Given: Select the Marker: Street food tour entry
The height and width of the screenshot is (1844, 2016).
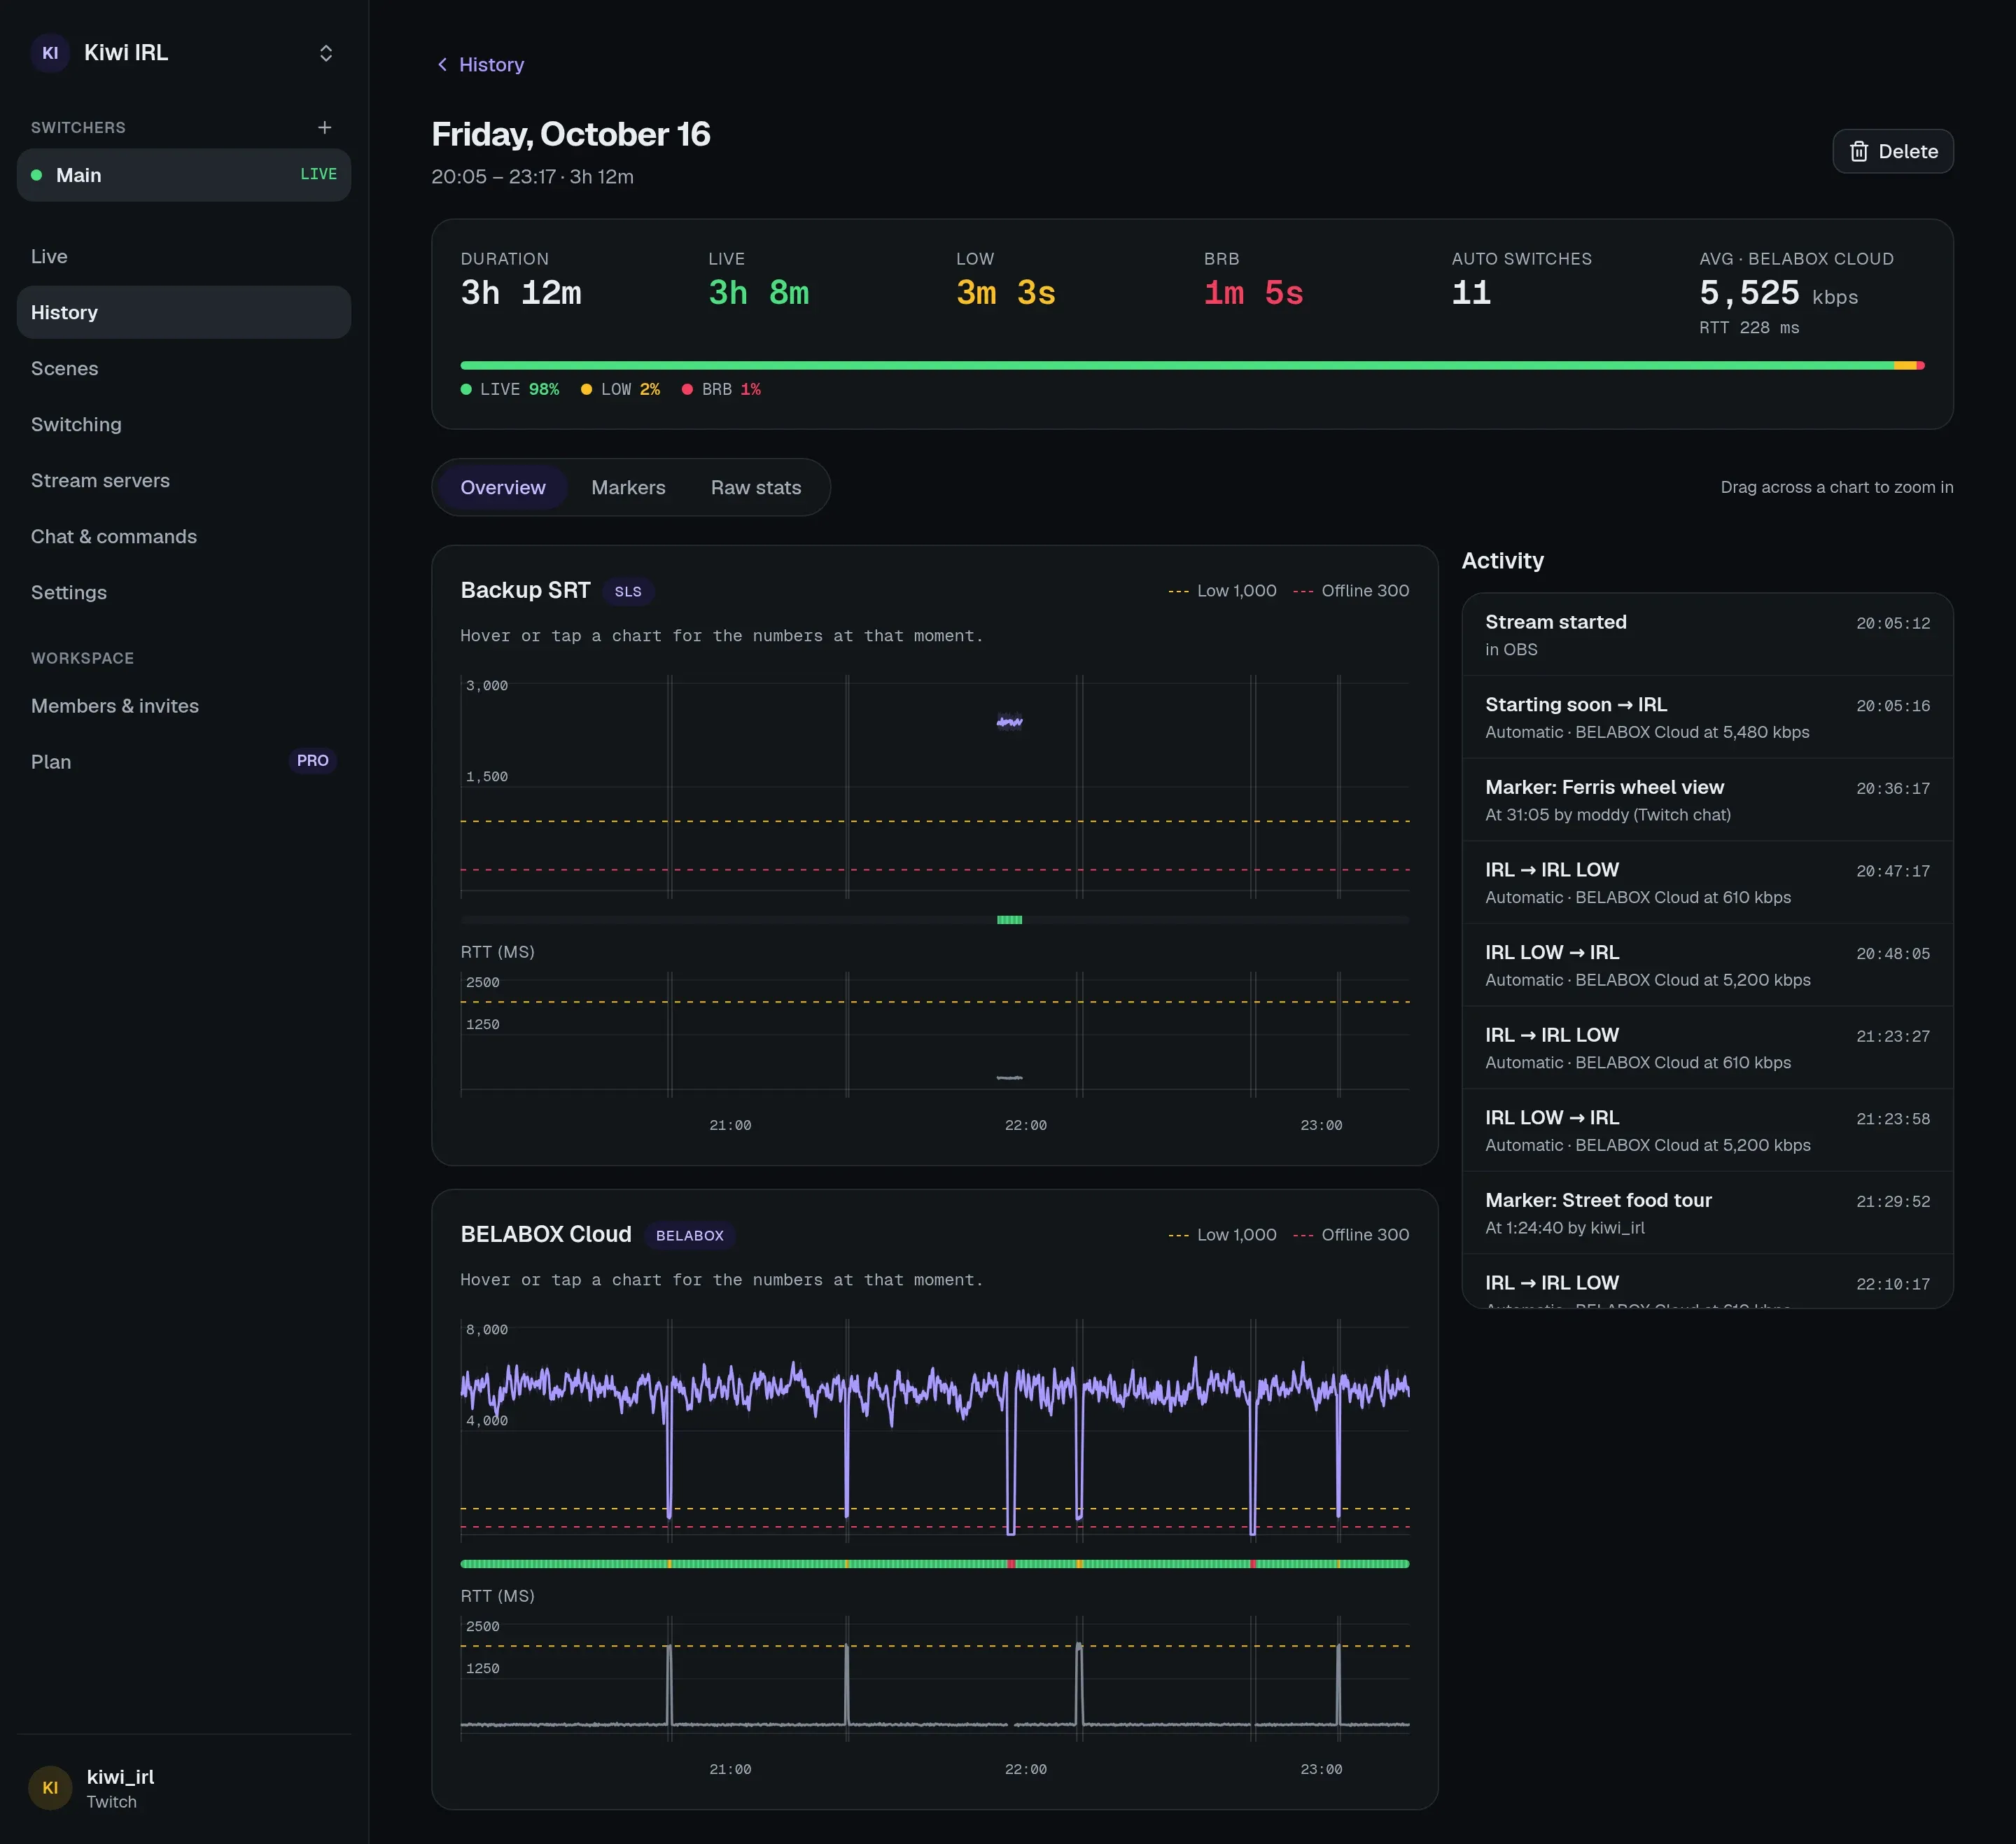Looking at the screenshot, I should [1707, 1213].
